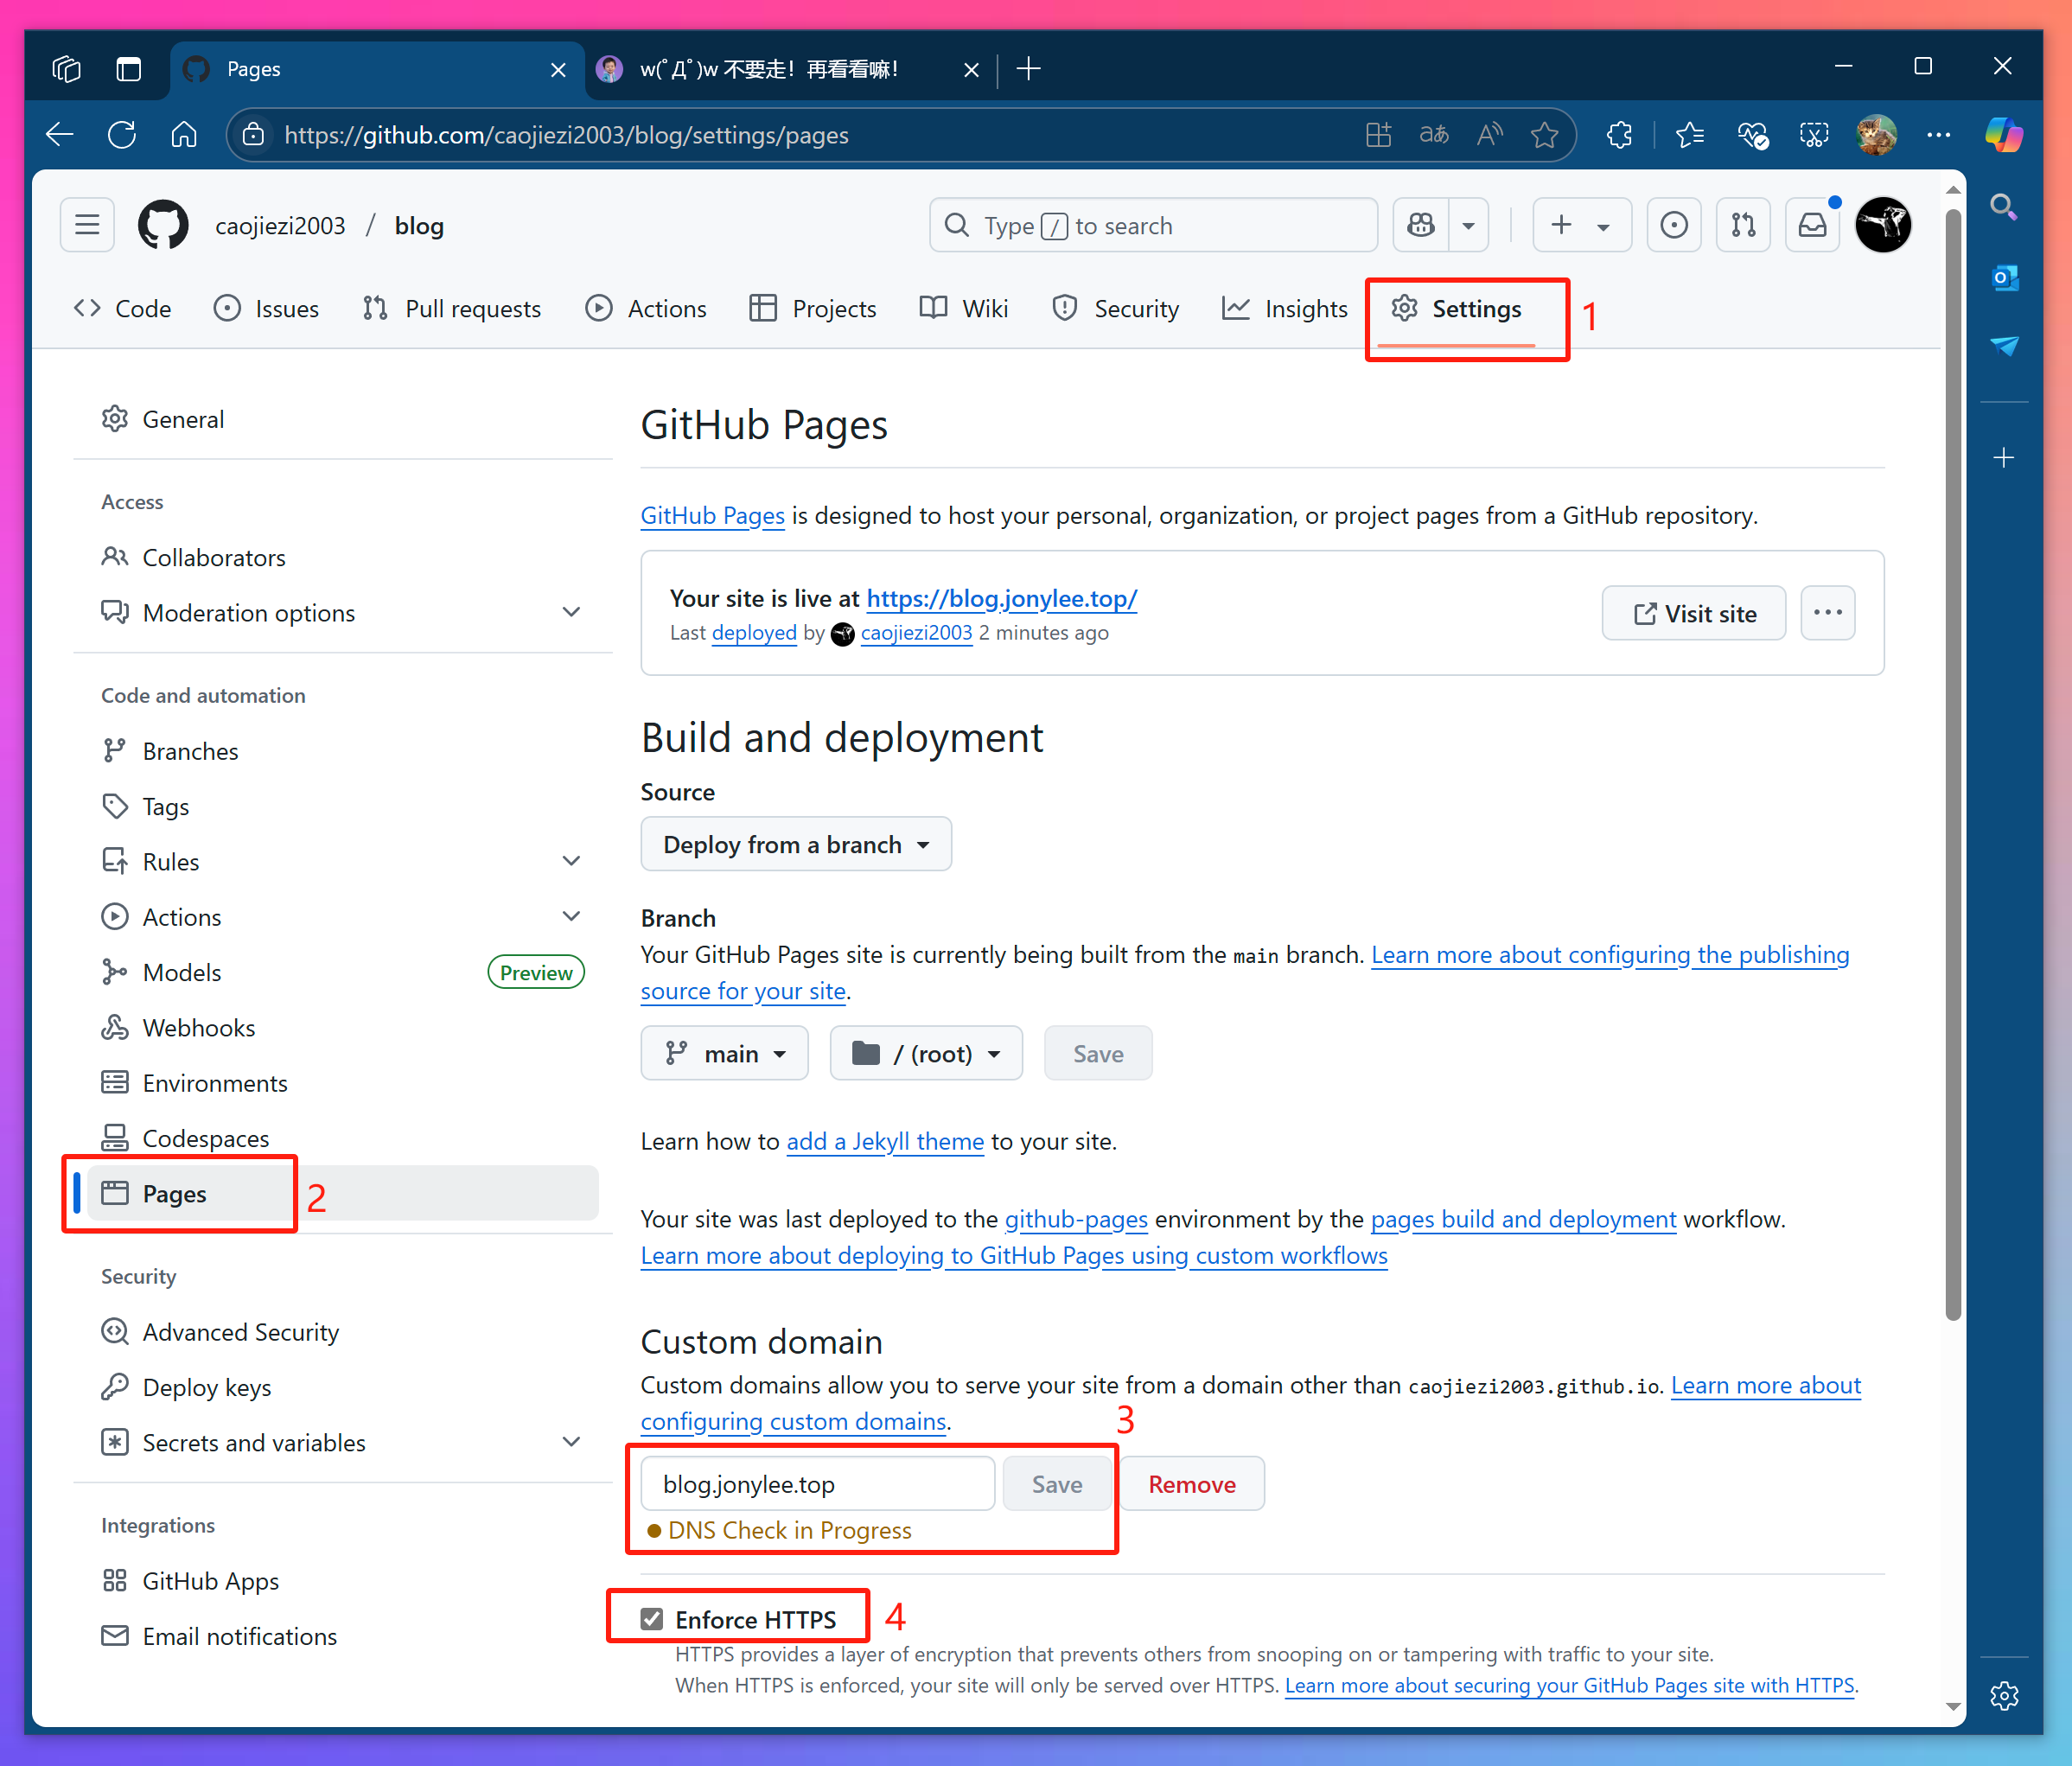Open the Deploy from a branch dropdown
The image size is (2072, 1766).
tap(796, 845)
